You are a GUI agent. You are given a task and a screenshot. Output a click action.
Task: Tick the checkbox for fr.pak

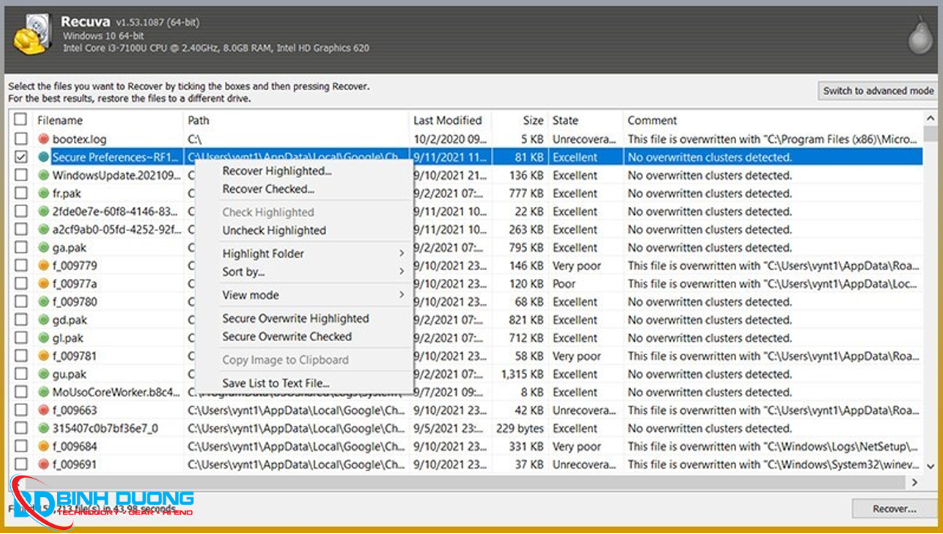pyautogui.click(x=20, y=192)
